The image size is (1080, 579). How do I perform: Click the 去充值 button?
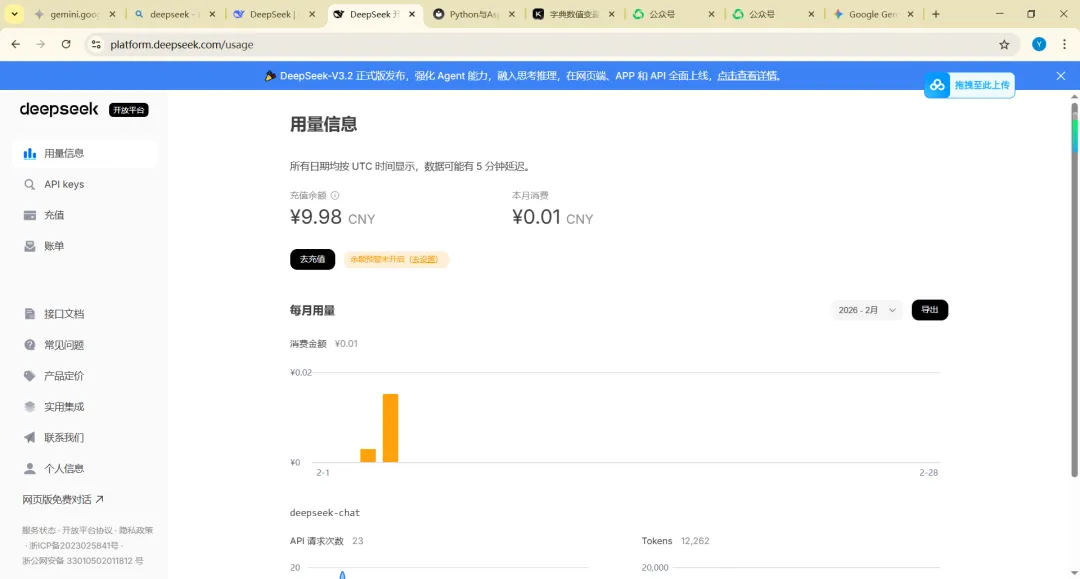click(313, 260)
